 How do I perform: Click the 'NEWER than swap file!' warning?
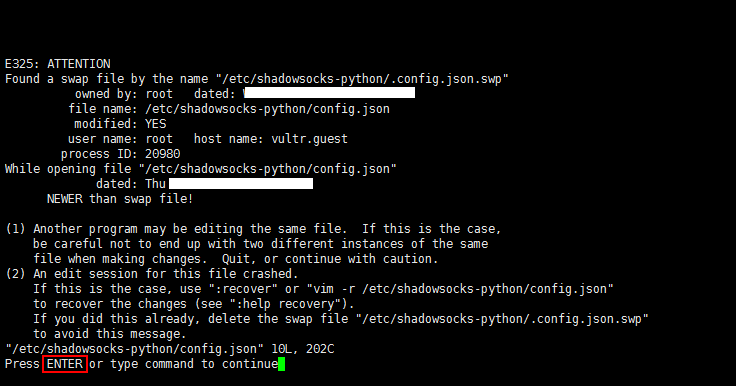tap(120, 199)
